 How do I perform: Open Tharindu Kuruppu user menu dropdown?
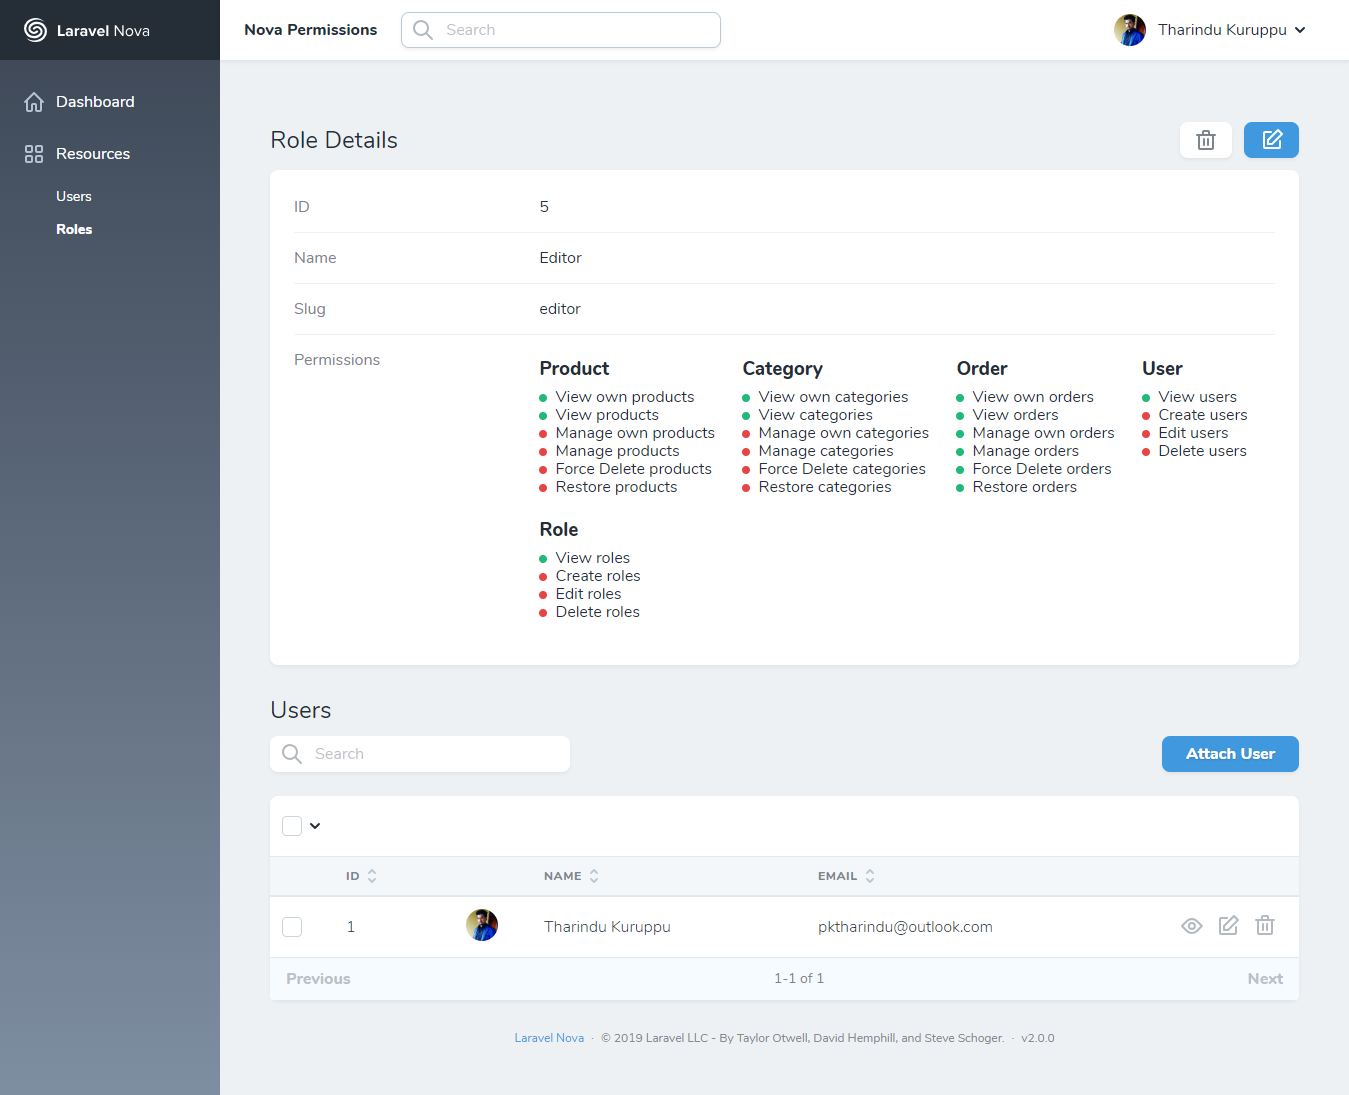[1231, 30]
